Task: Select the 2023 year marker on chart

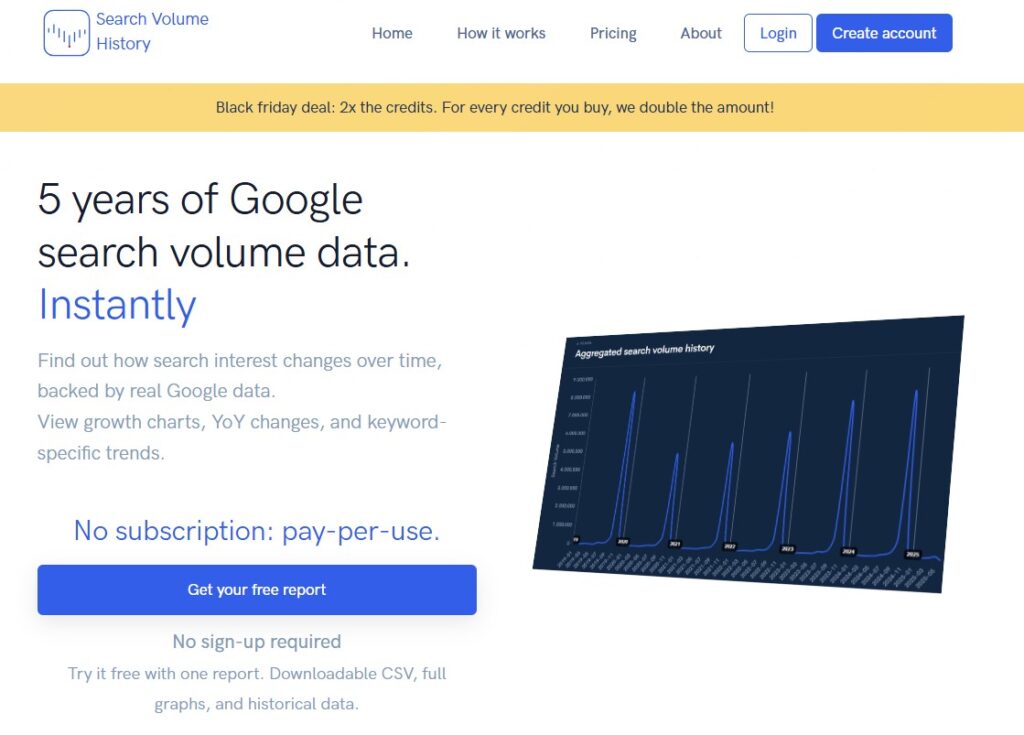Action: pyautogui.click(x=787, y=549)
